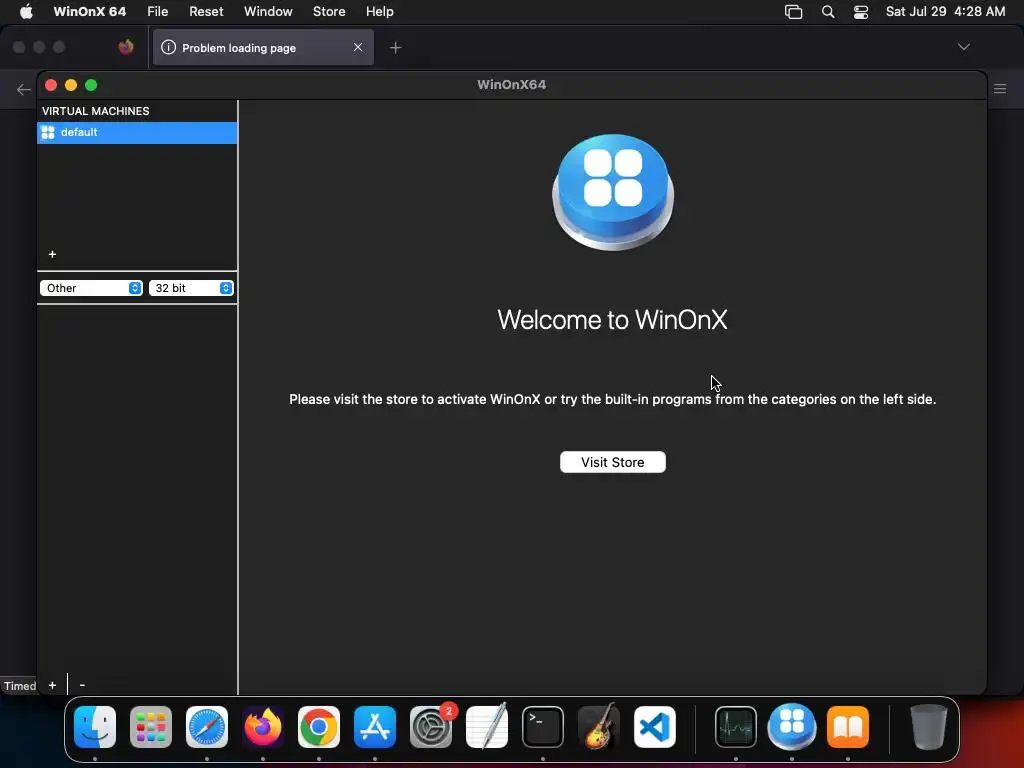Click minus button at sidebar bottom

click(x=82, y=685)
